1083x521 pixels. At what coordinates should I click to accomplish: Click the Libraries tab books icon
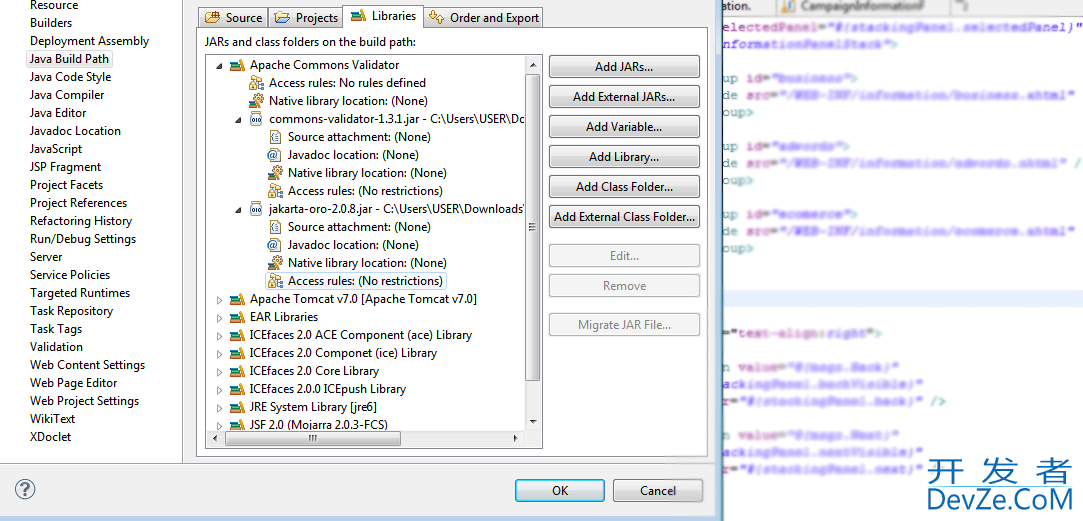pos(358,15)
